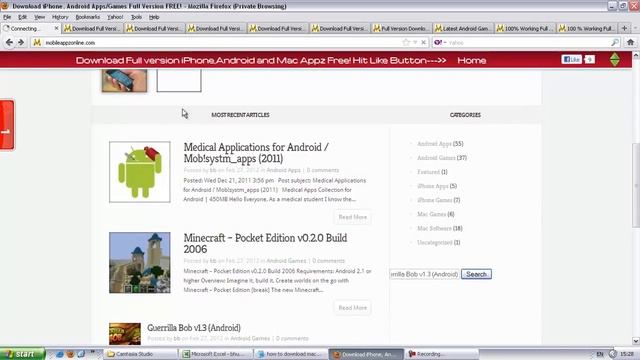Image resolution: width=640 pixels, height=360 pixels.
Task: Click the address bar URL field
Action: click(x=220, y=42)
